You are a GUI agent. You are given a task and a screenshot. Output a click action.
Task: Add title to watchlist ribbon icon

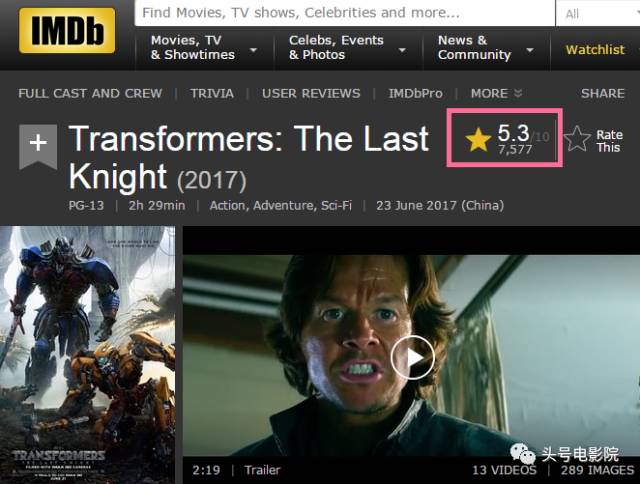click(38, 147)
